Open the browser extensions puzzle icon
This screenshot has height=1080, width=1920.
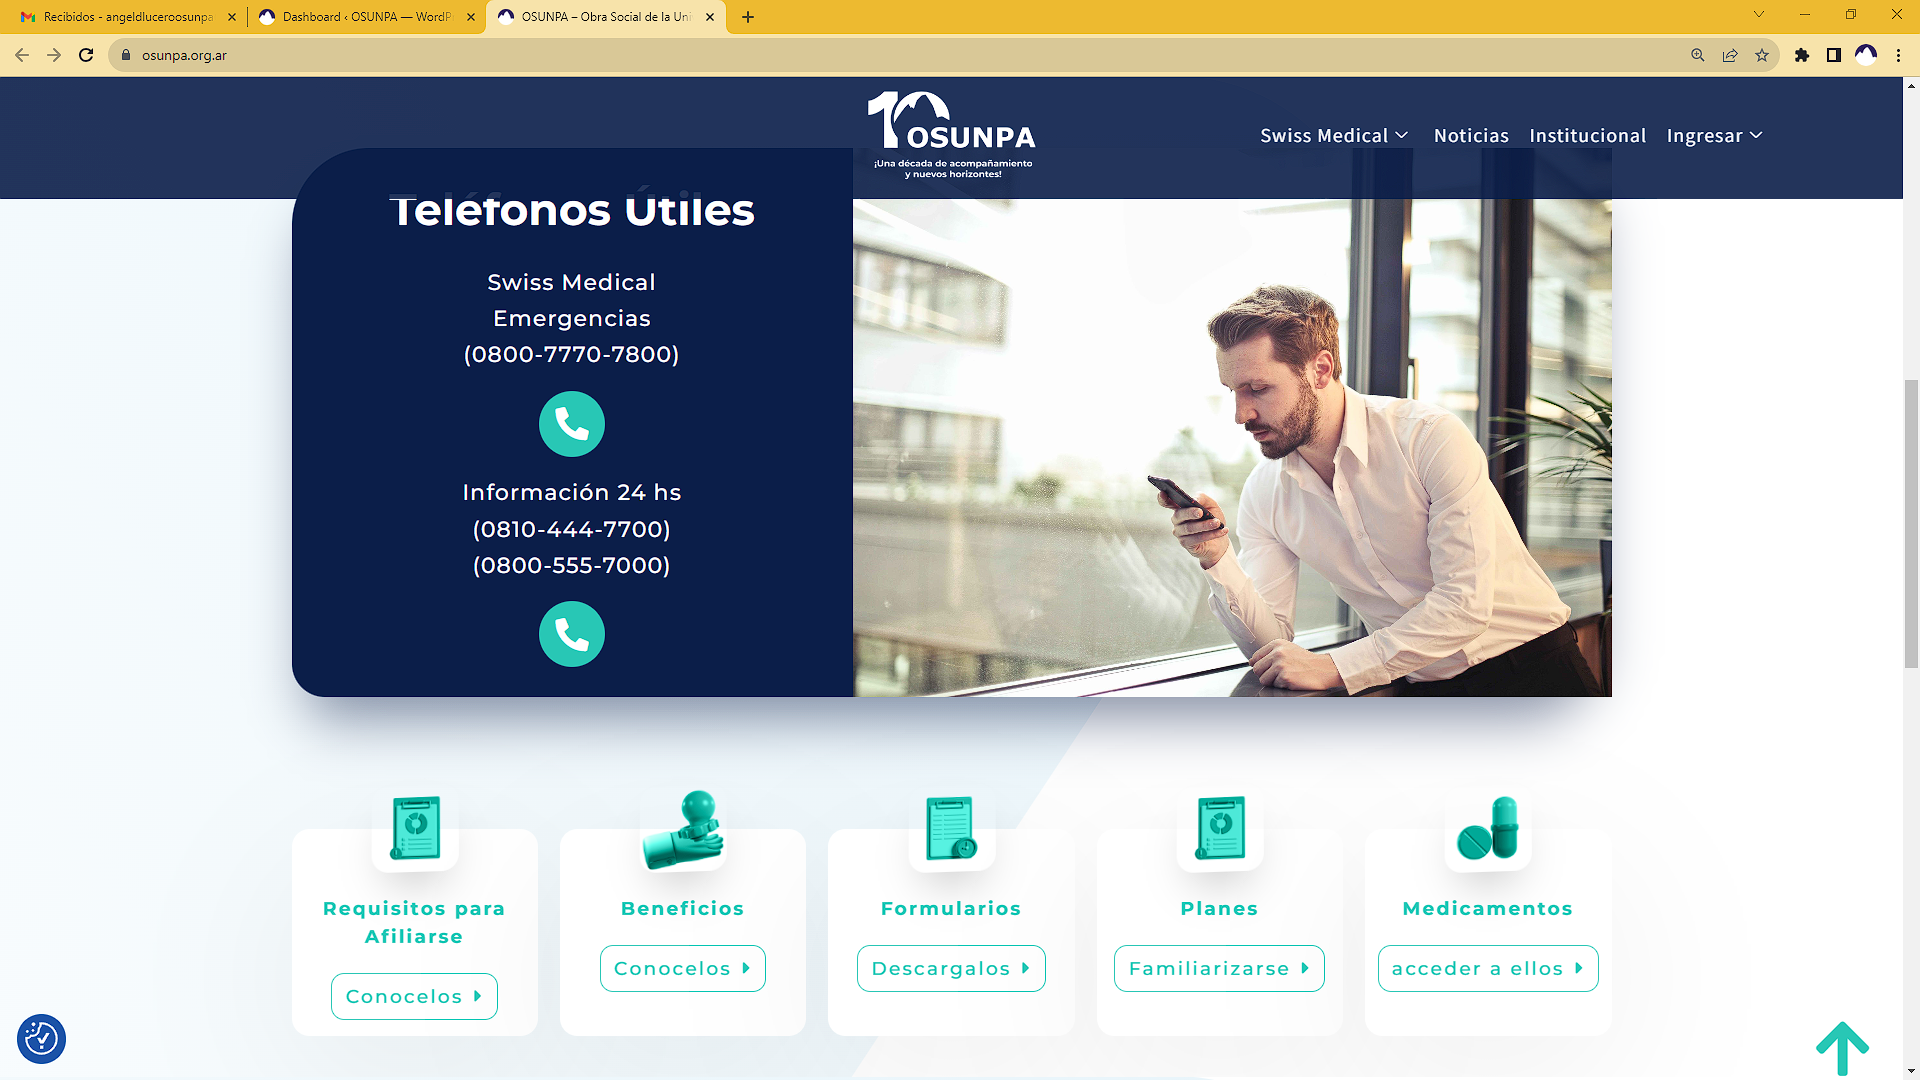[x=1802, y=55]
